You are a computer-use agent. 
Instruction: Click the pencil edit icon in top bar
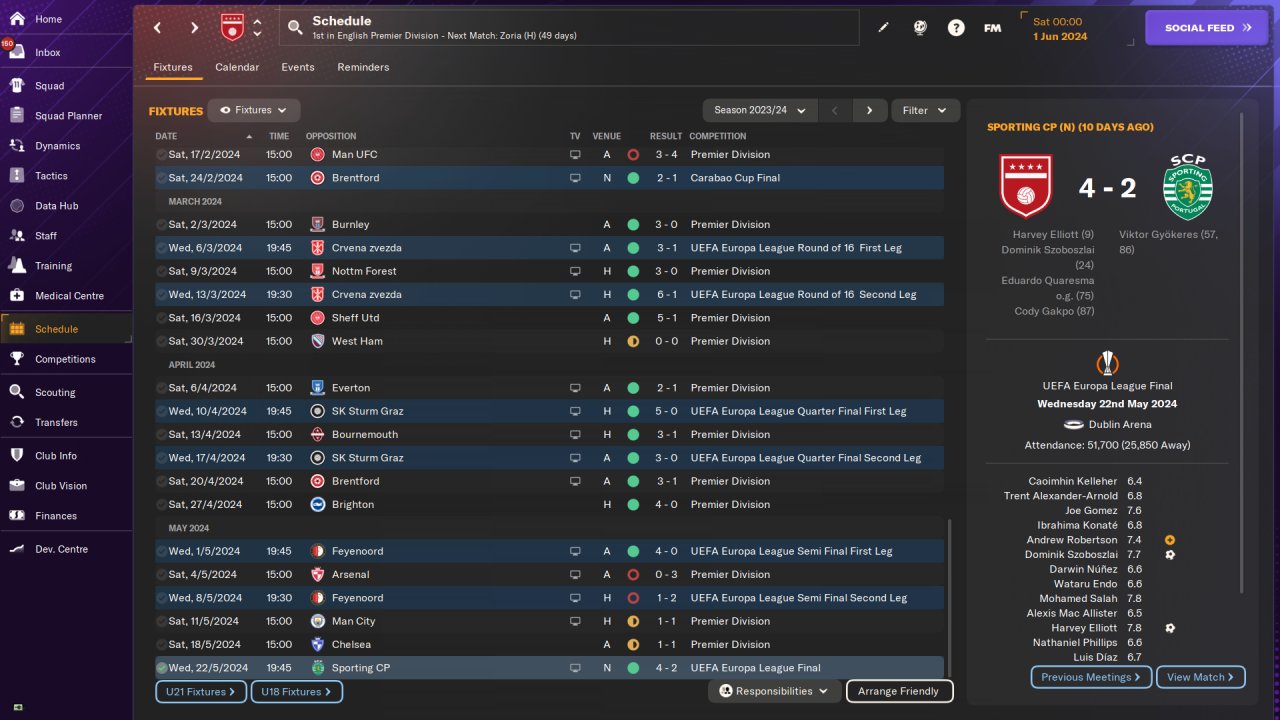(883, 28)
